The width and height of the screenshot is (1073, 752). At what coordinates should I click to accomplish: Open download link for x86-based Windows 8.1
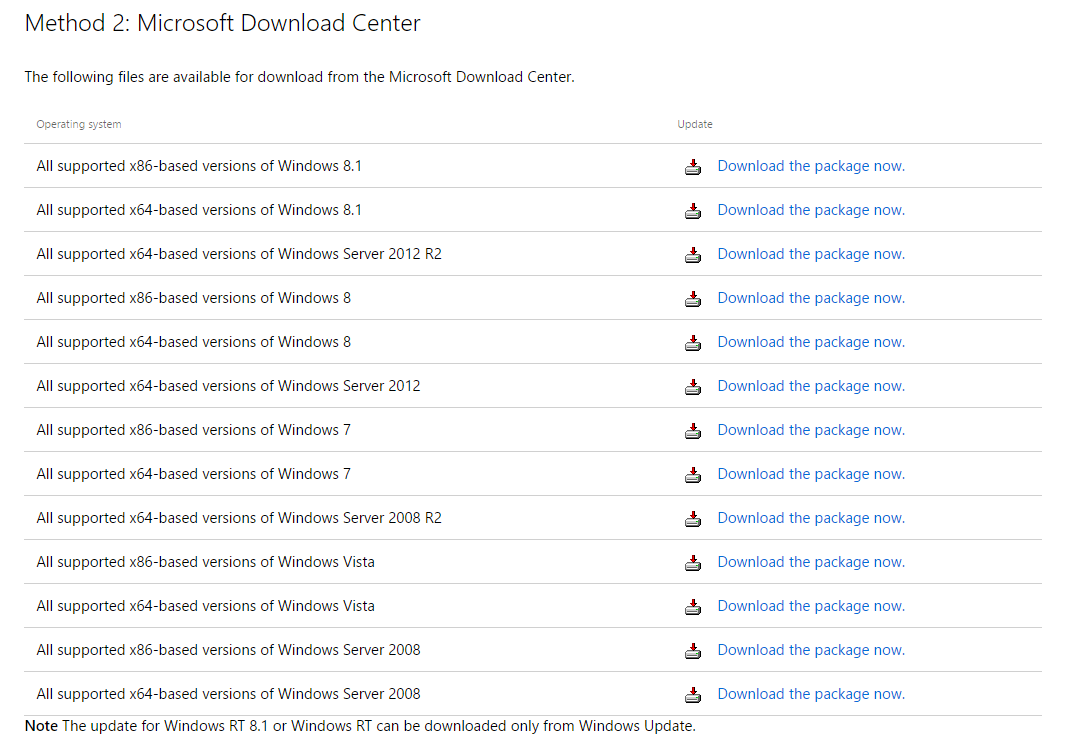click(x=810, y=166)
